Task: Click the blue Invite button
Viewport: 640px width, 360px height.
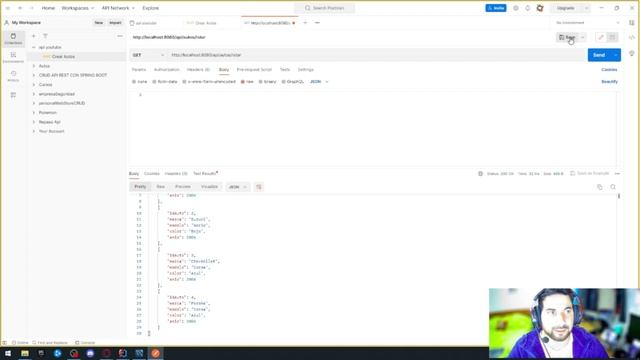Action: (496, 8)
